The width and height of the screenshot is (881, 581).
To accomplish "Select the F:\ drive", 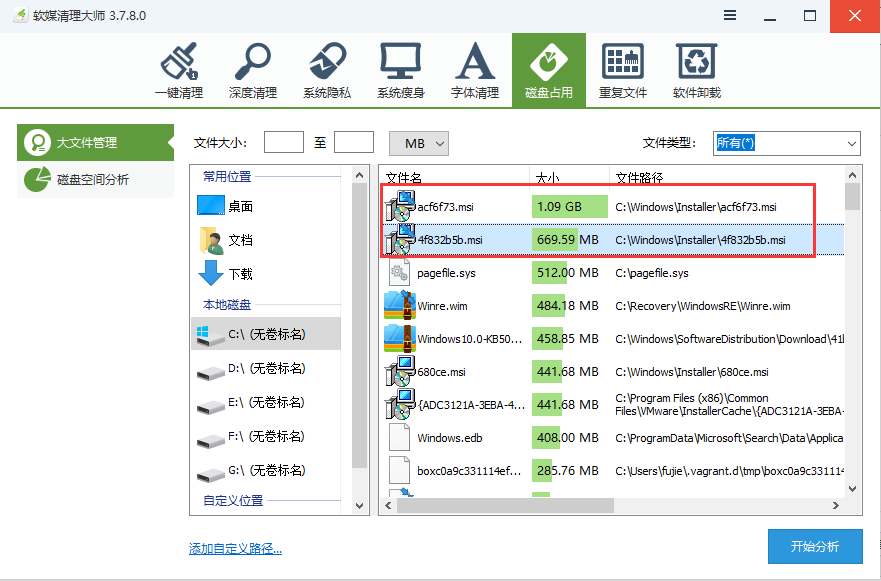I will (x=266, y=437).
